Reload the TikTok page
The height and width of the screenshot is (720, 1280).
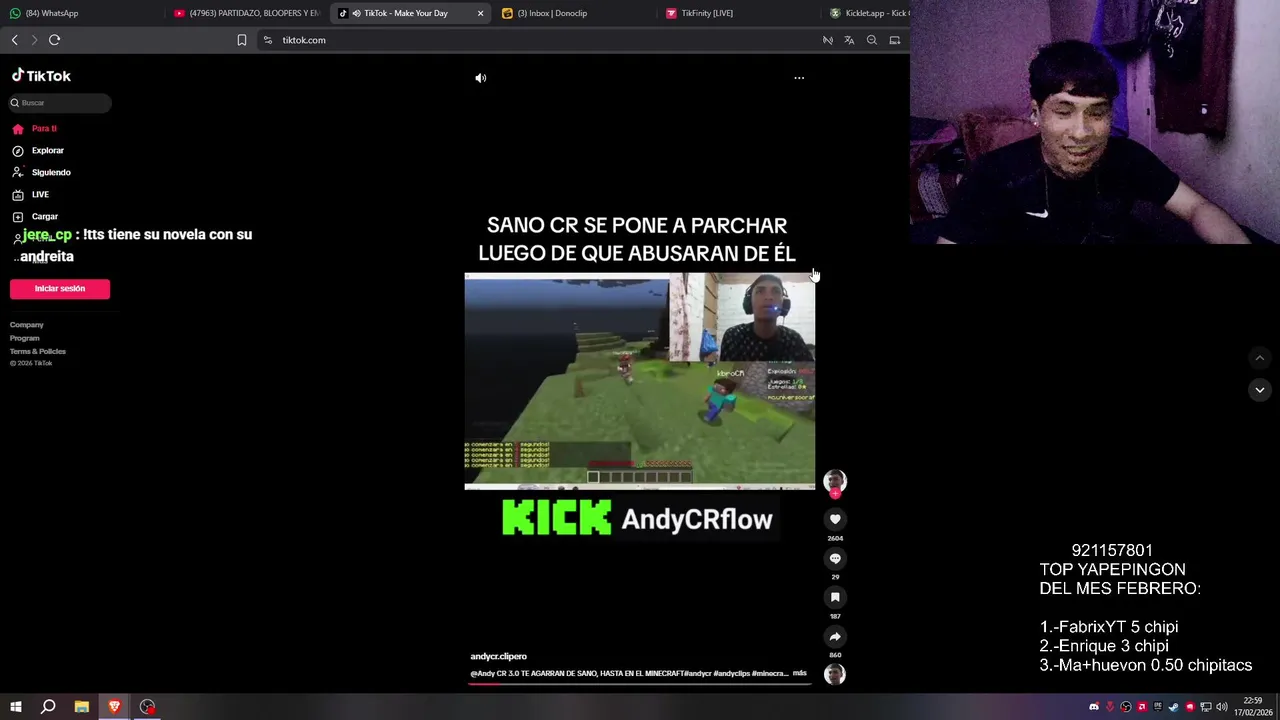54,40
